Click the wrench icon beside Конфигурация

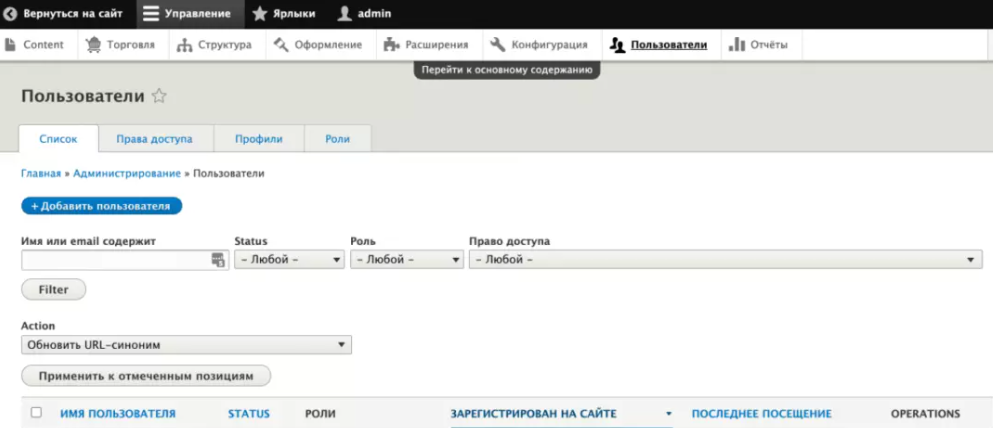(498, 44)
